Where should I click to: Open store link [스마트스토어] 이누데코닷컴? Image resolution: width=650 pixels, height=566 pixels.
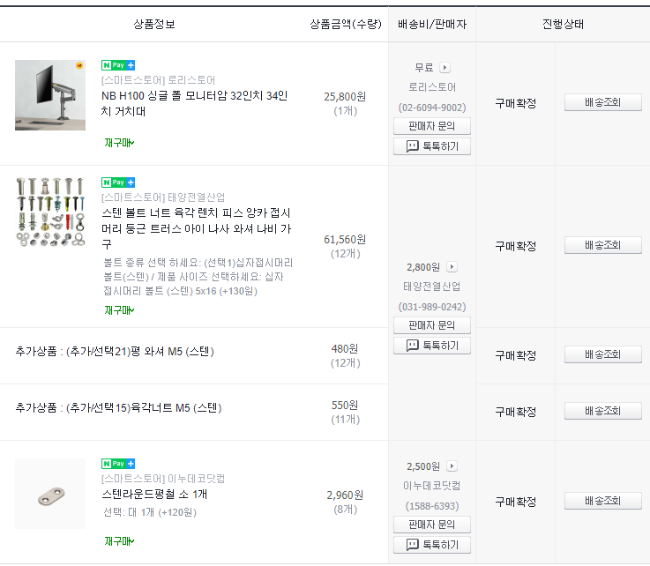(x=163, y=479)
